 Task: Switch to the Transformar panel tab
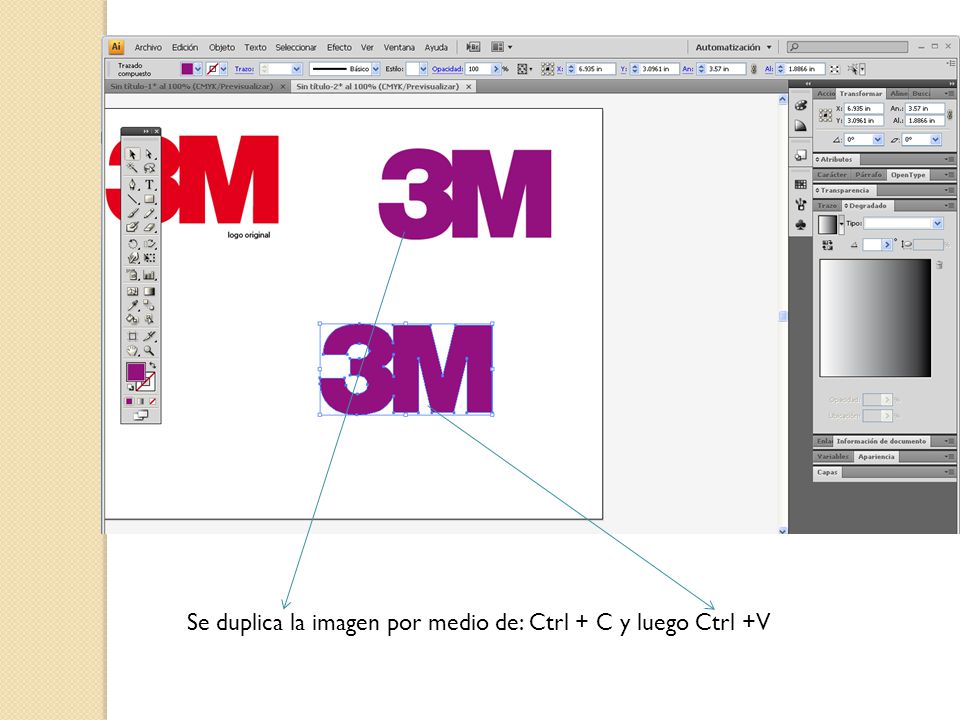click(861, 94)
